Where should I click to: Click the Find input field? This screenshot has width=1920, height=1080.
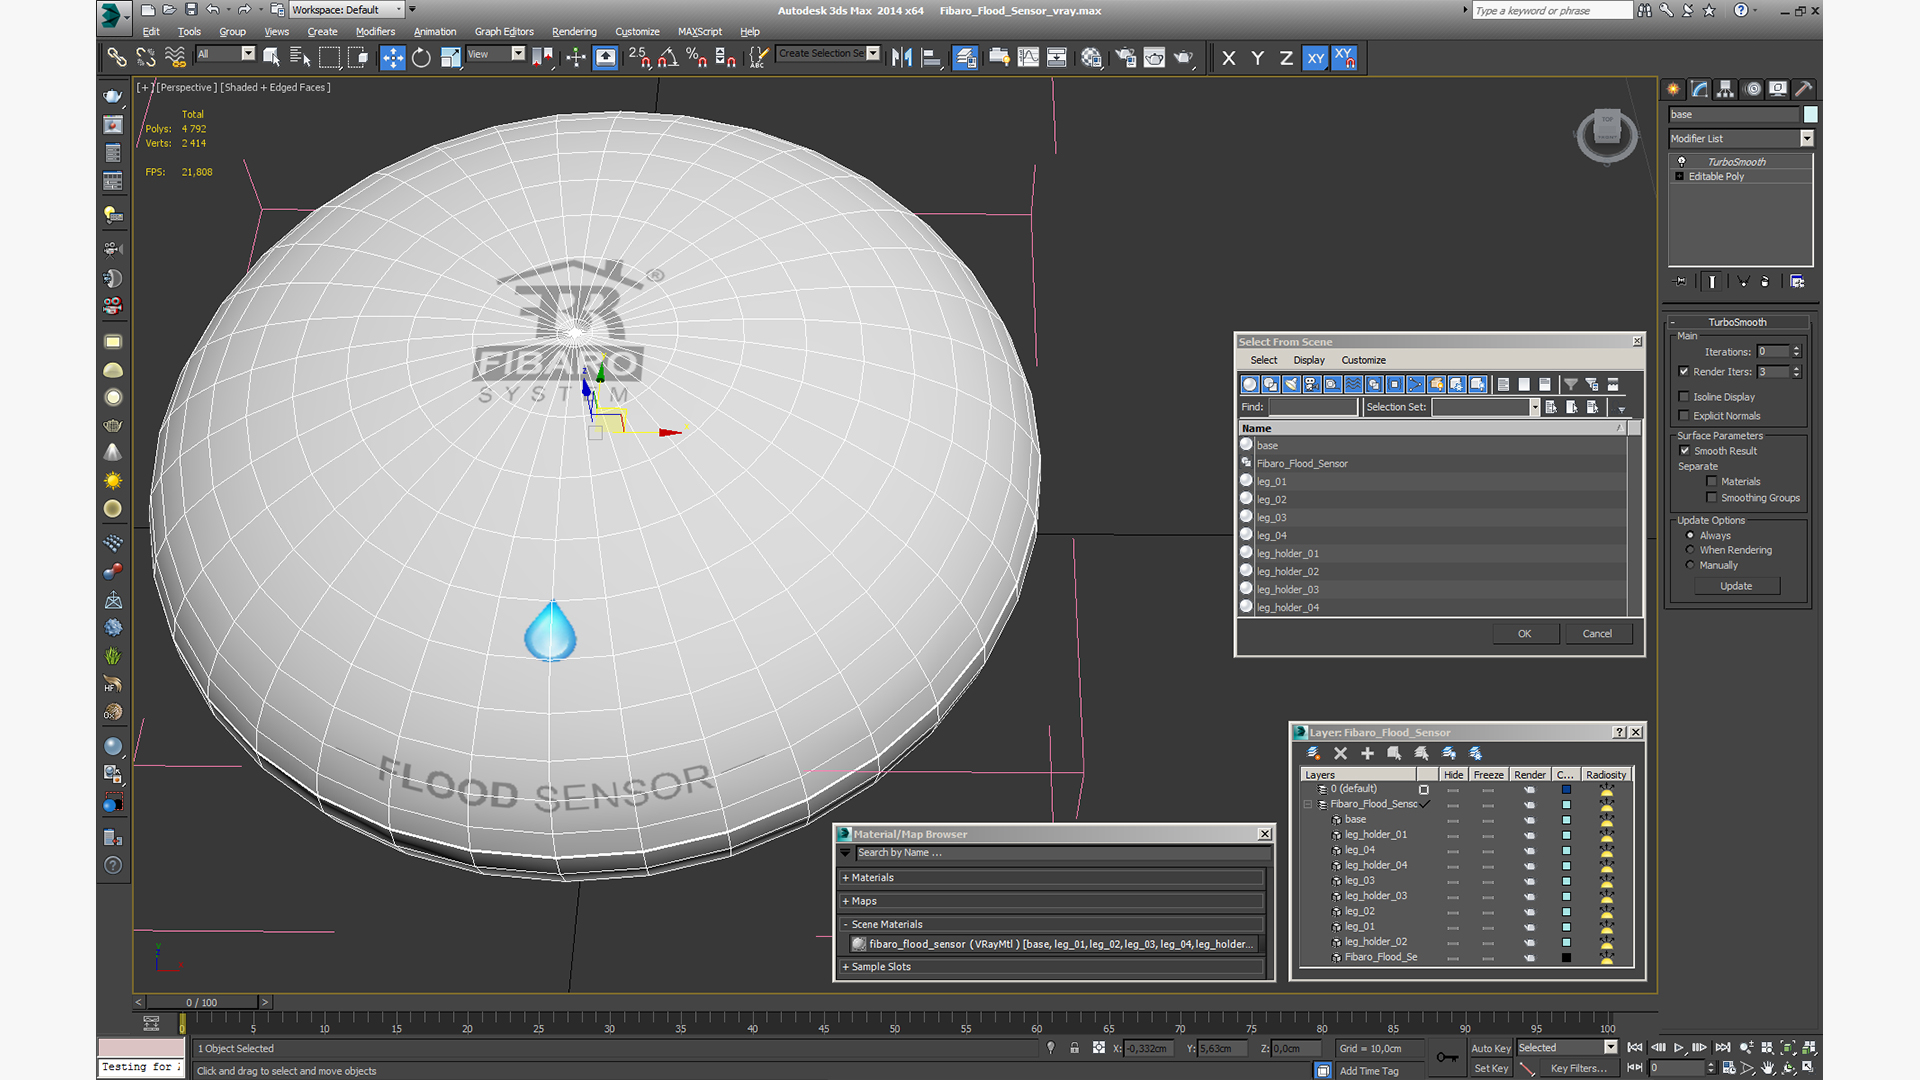(x=1313, y=407)
